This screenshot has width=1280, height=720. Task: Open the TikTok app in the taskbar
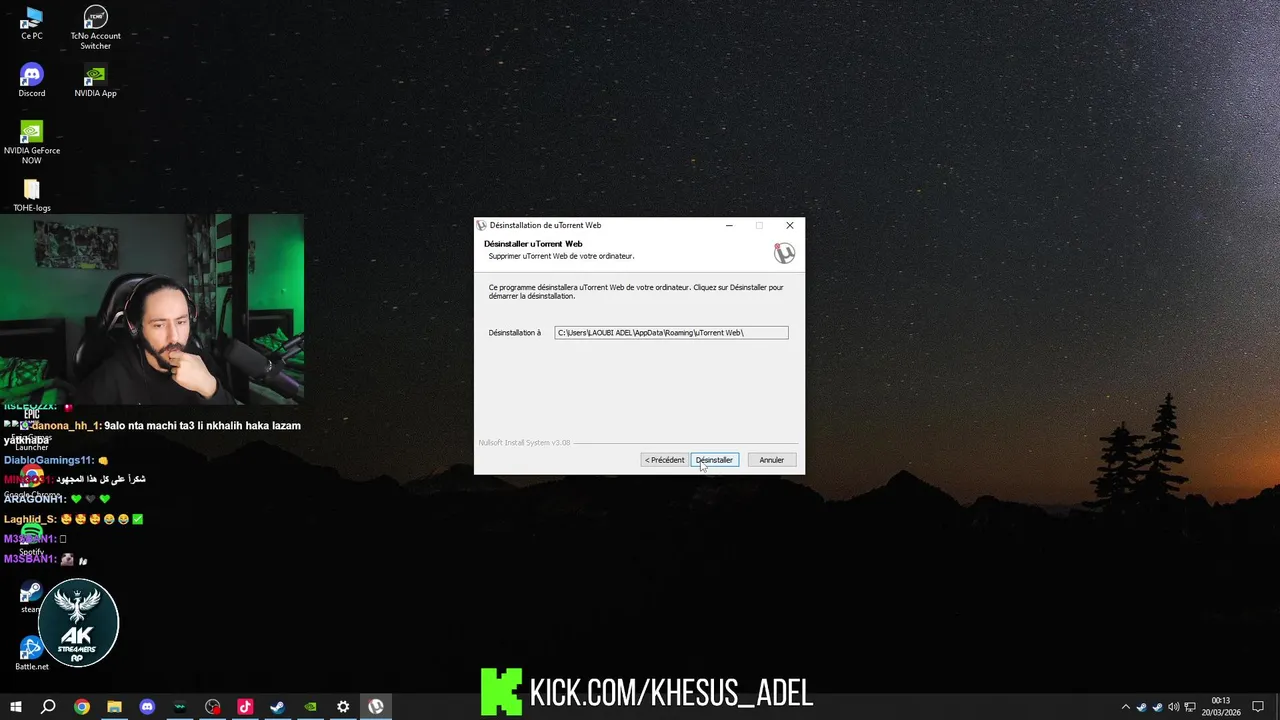coord(245,707)
